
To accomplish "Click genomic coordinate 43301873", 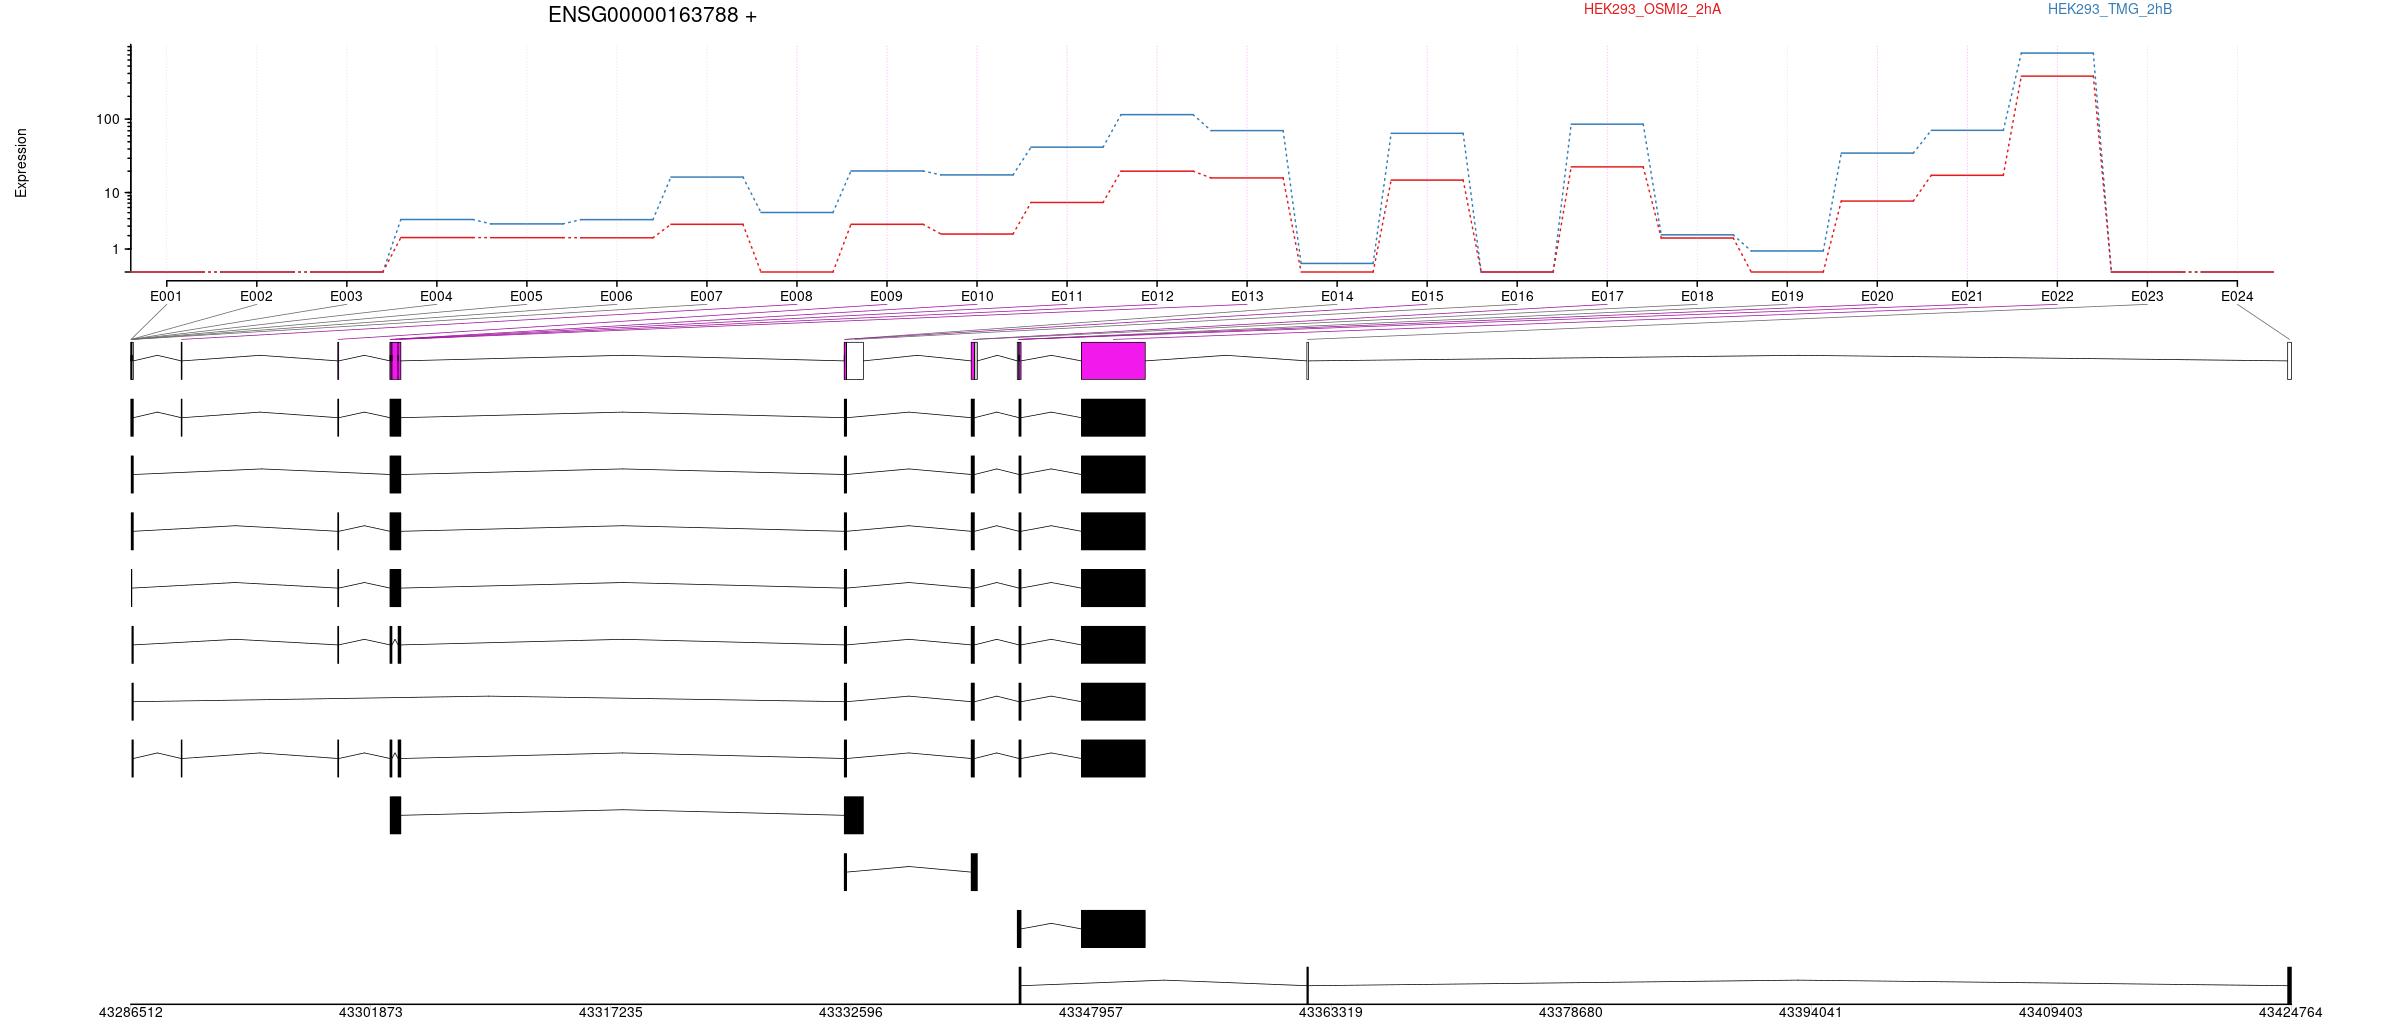I will [371, 1013].
